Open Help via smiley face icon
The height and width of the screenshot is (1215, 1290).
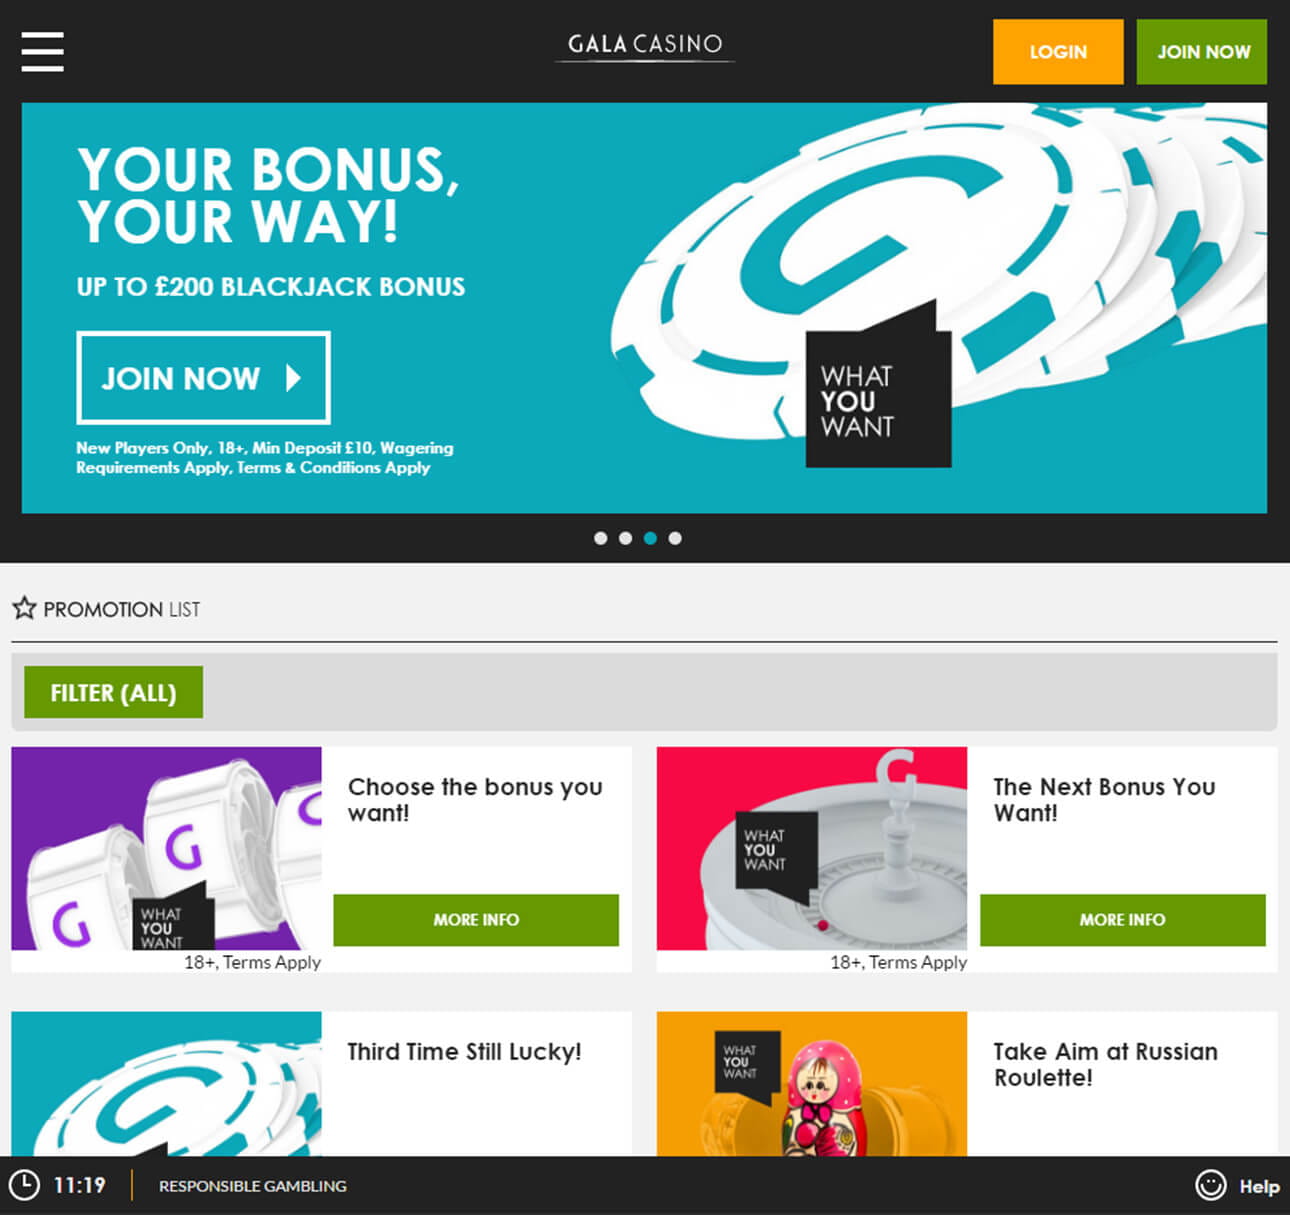1210,1185
